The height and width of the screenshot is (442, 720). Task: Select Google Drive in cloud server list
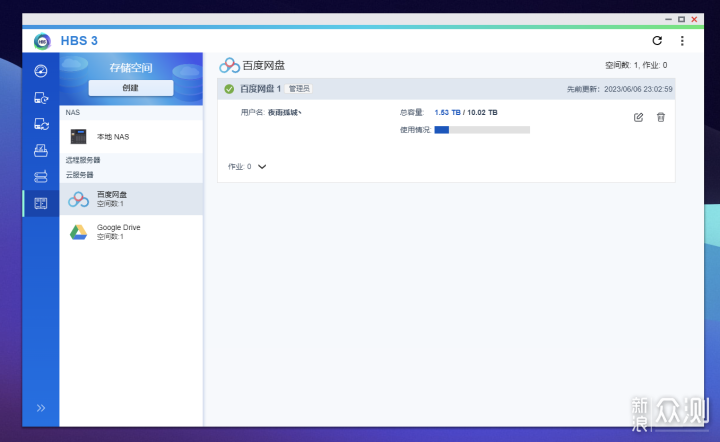[x=131, y=232]
